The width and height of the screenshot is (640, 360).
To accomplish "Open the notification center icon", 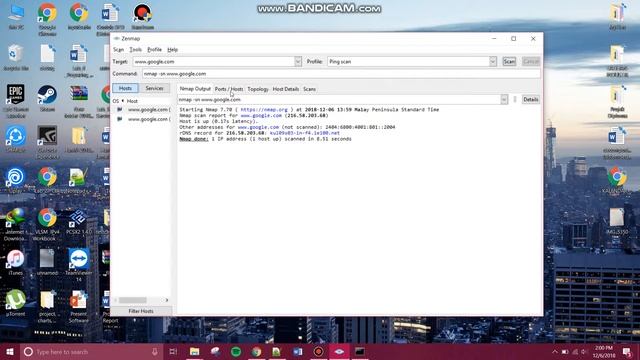I will pos(627,351).
